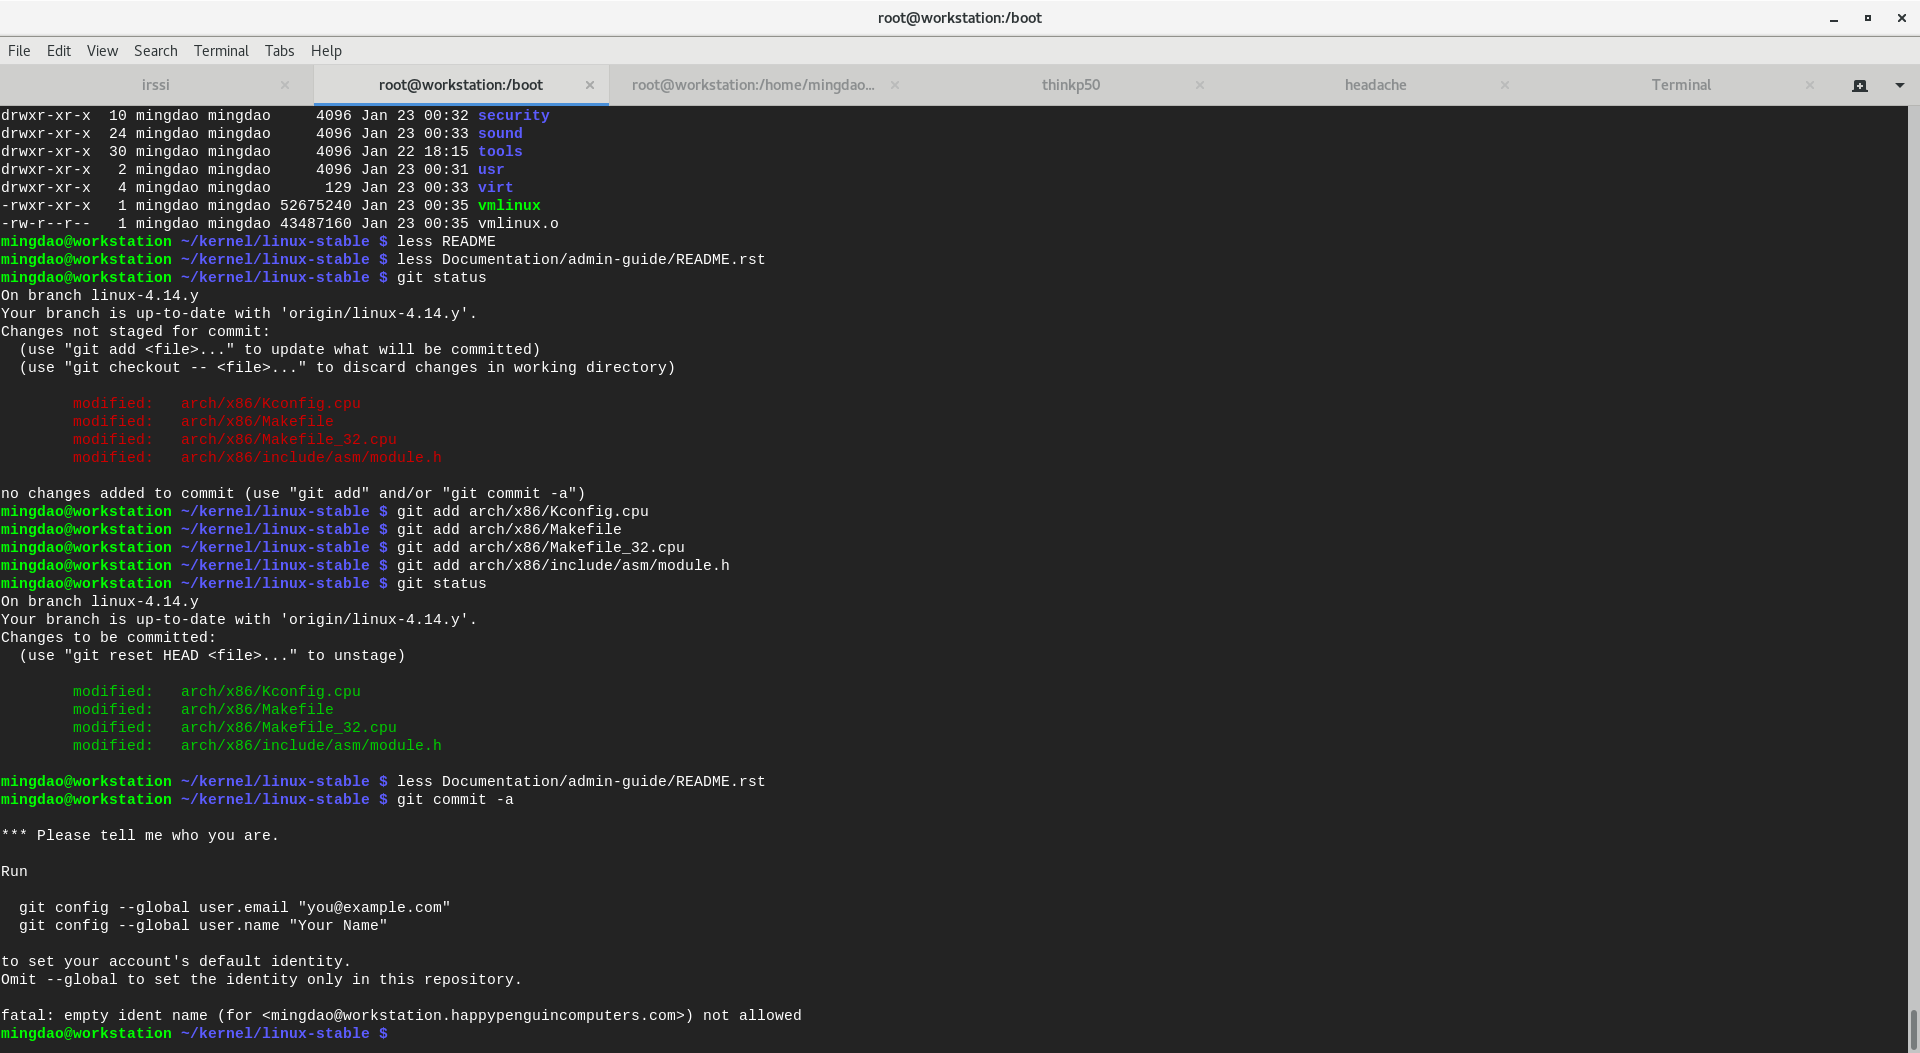Click red 'arch/x86/Makefile_32.cpu' modified entry

(289, 440)
